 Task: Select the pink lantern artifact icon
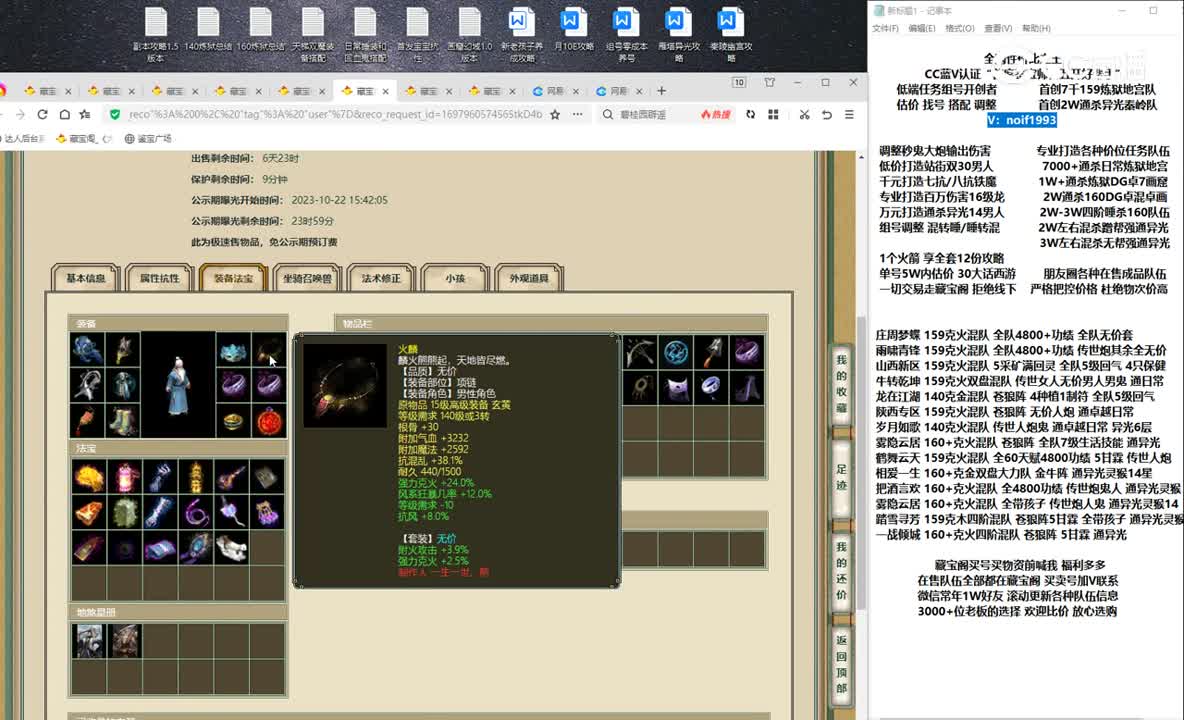point(125,476)
